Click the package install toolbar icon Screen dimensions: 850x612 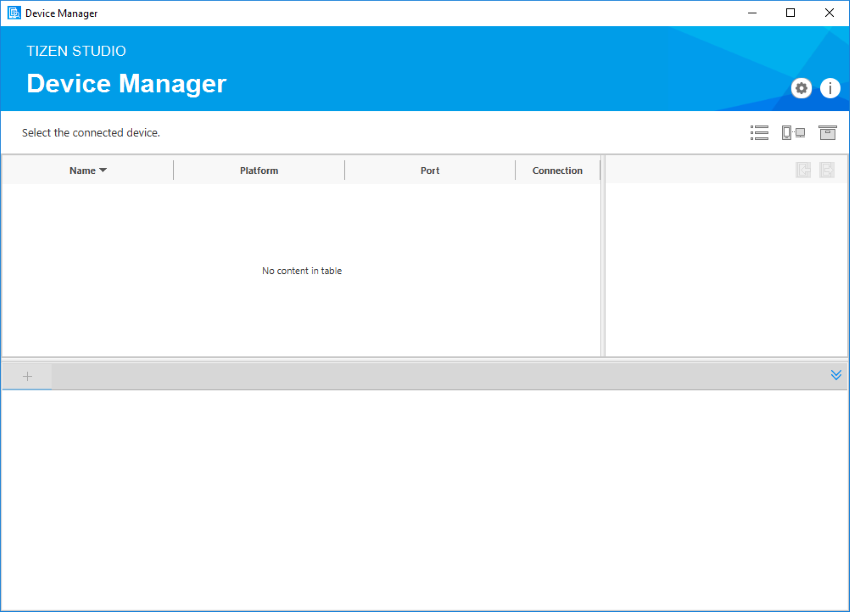click(827, 132)
